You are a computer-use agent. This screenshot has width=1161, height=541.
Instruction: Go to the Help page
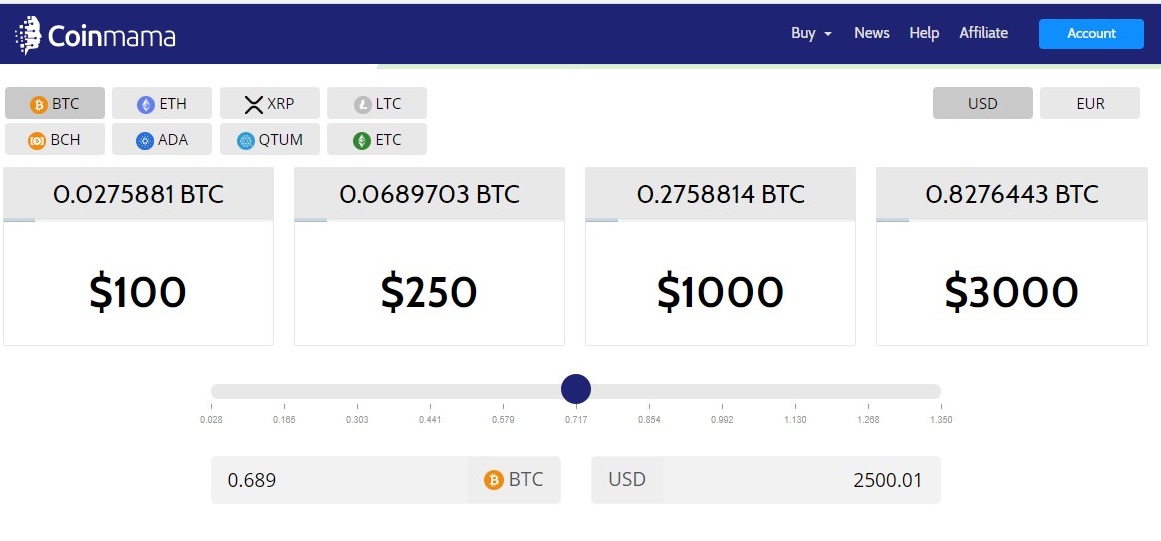(924, 33)
